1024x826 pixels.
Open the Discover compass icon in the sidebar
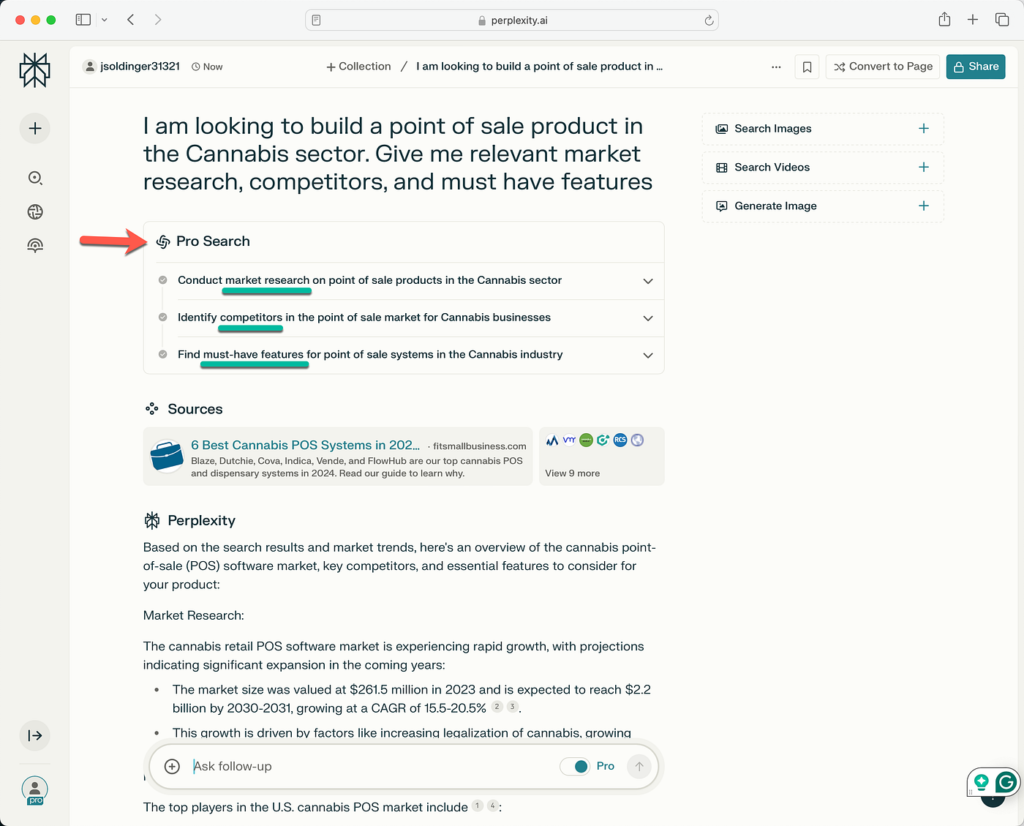coord(35,178)
